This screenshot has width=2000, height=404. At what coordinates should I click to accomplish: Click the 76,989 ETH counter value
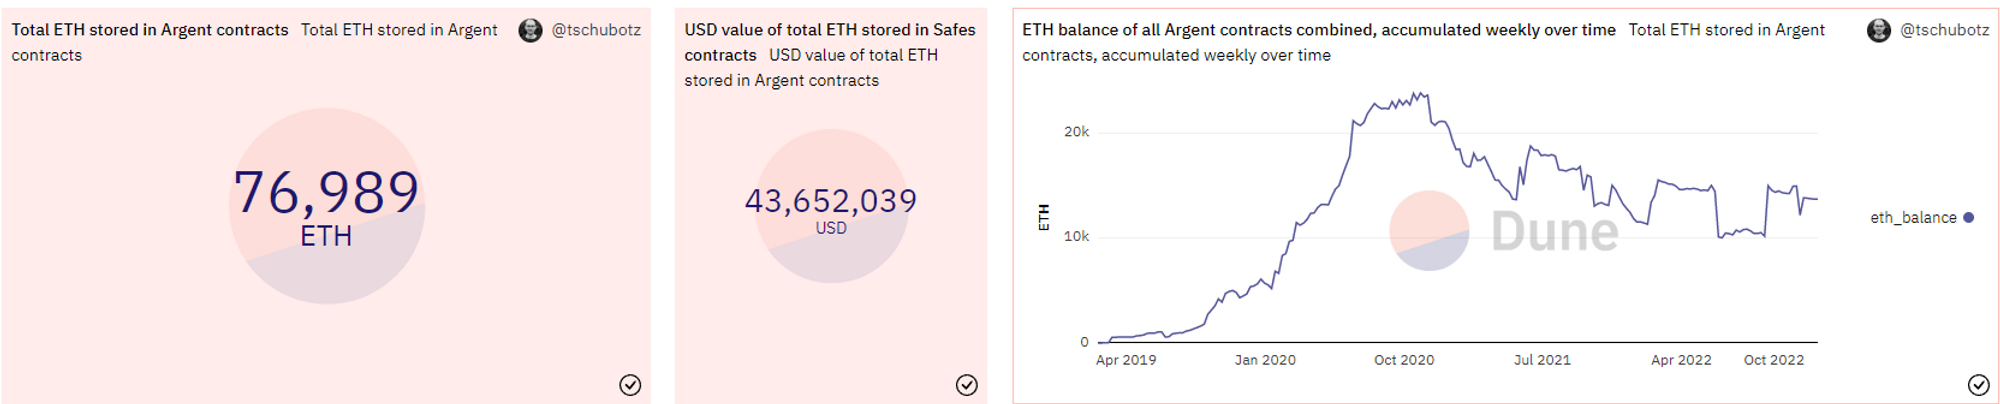327,192
